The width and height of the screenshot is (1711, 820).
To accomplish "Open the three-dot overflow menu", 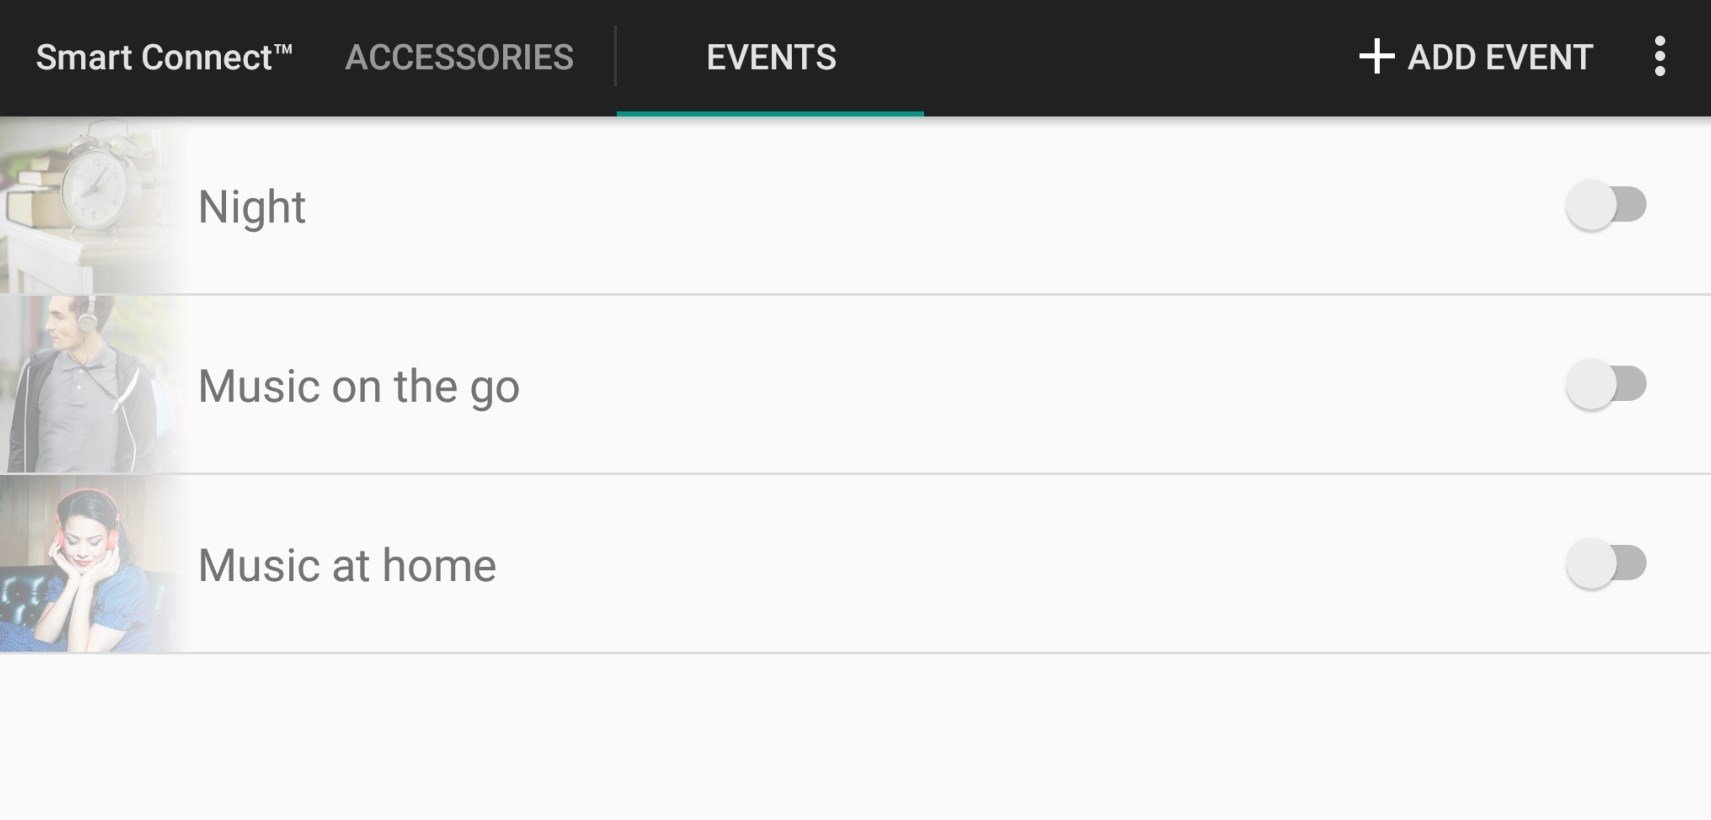I will point(1659,57).
